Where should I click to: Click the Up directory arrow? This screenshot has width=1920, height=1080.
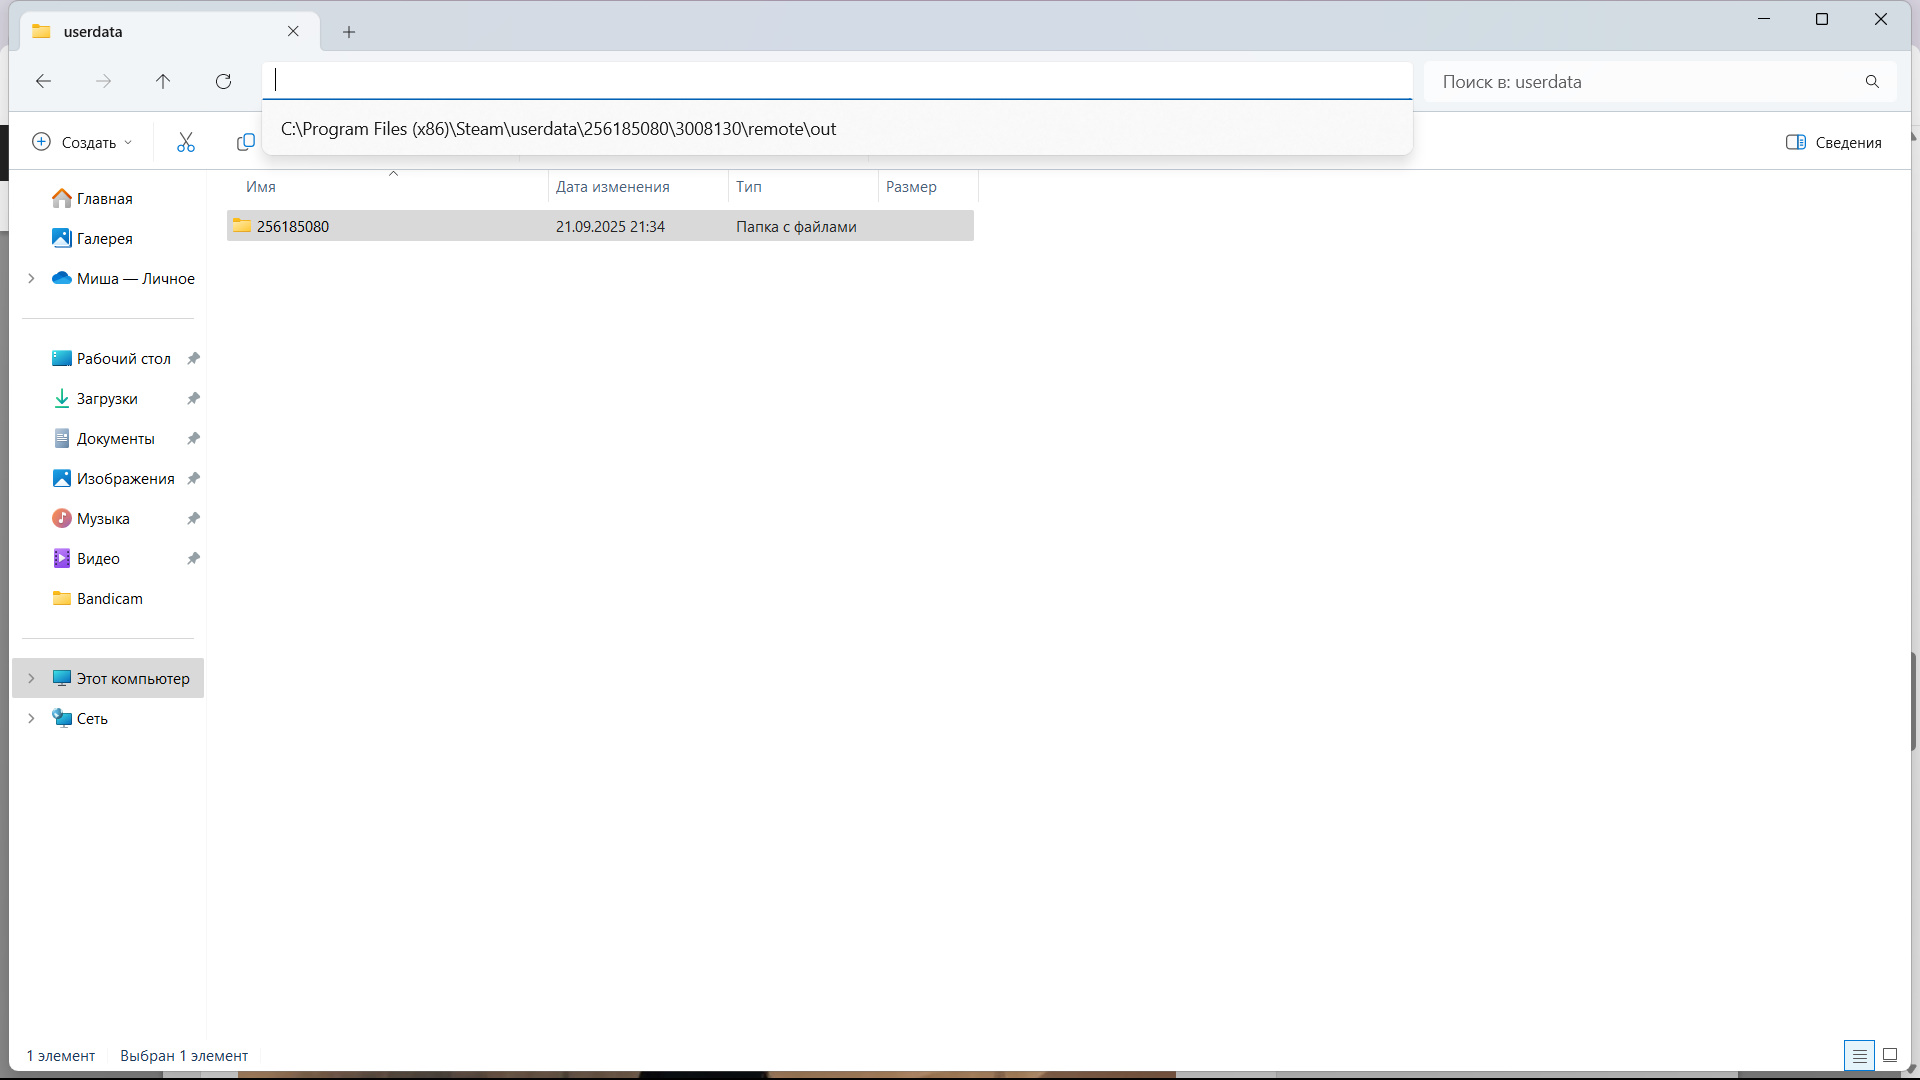[163, 82]
